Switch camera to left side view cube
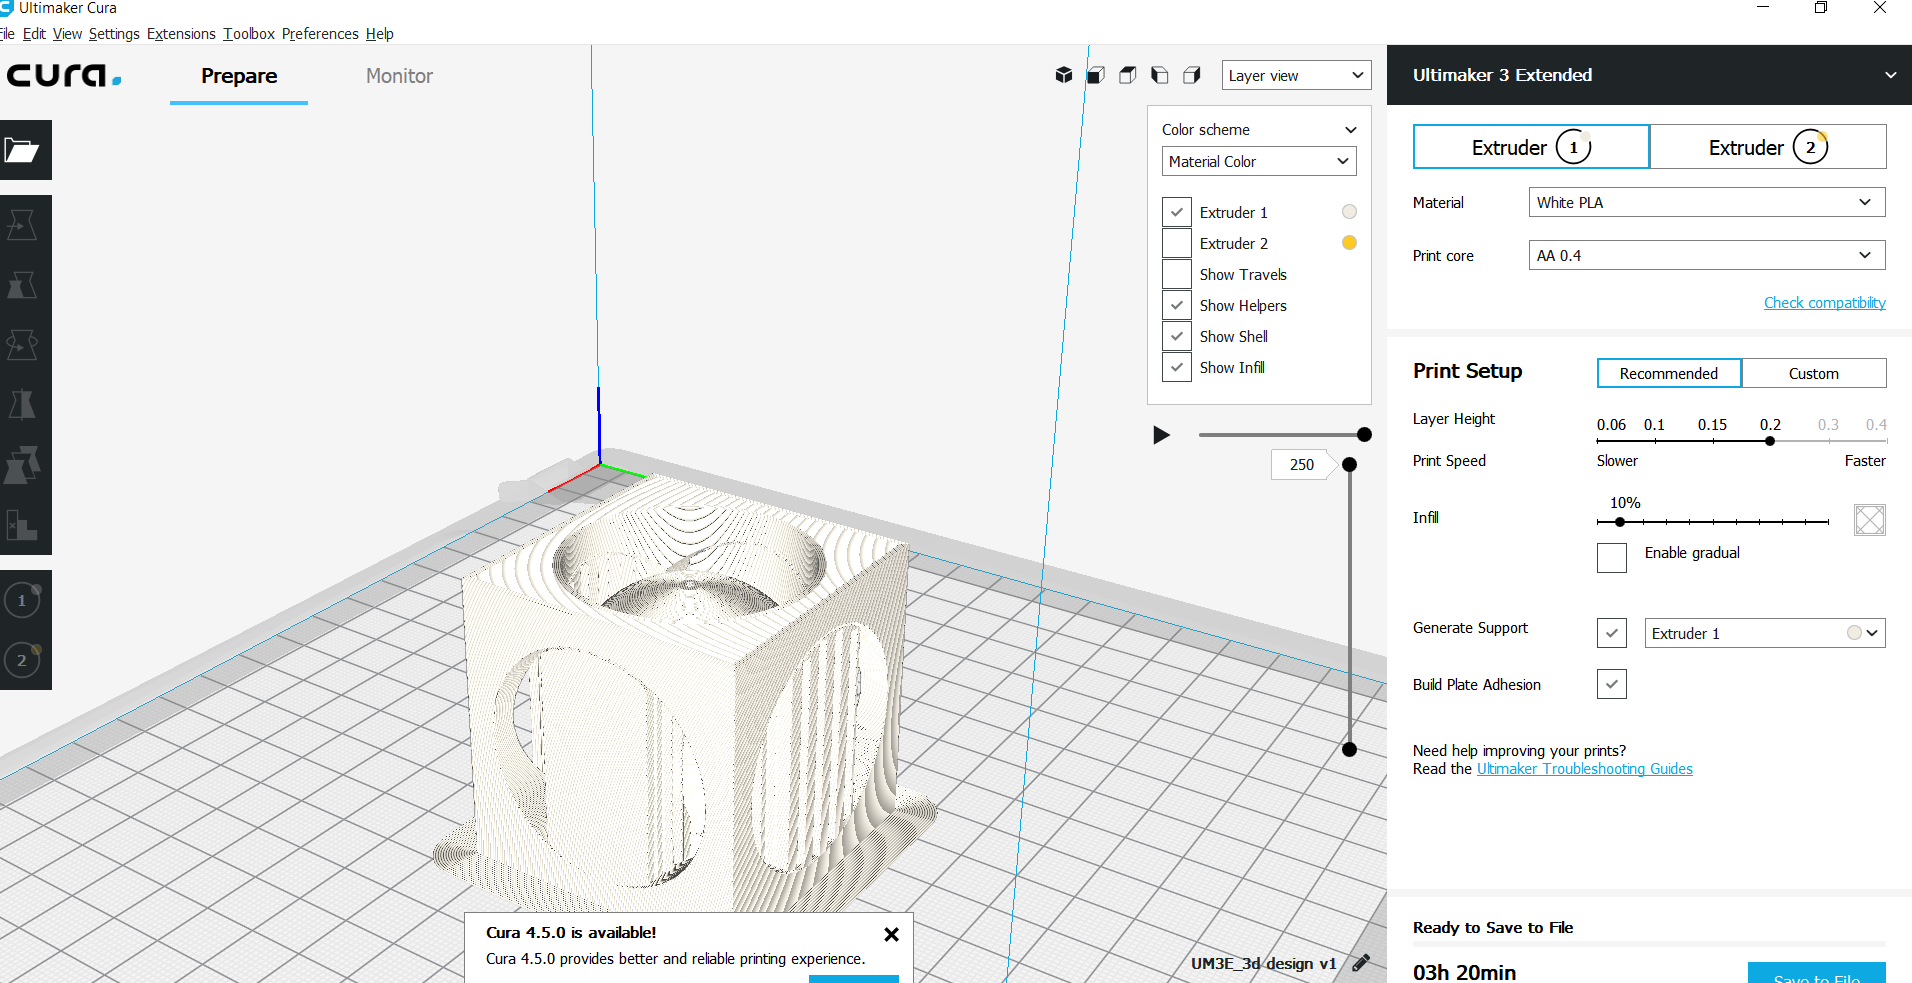 pyautogui.click(x=1160, y=75)
